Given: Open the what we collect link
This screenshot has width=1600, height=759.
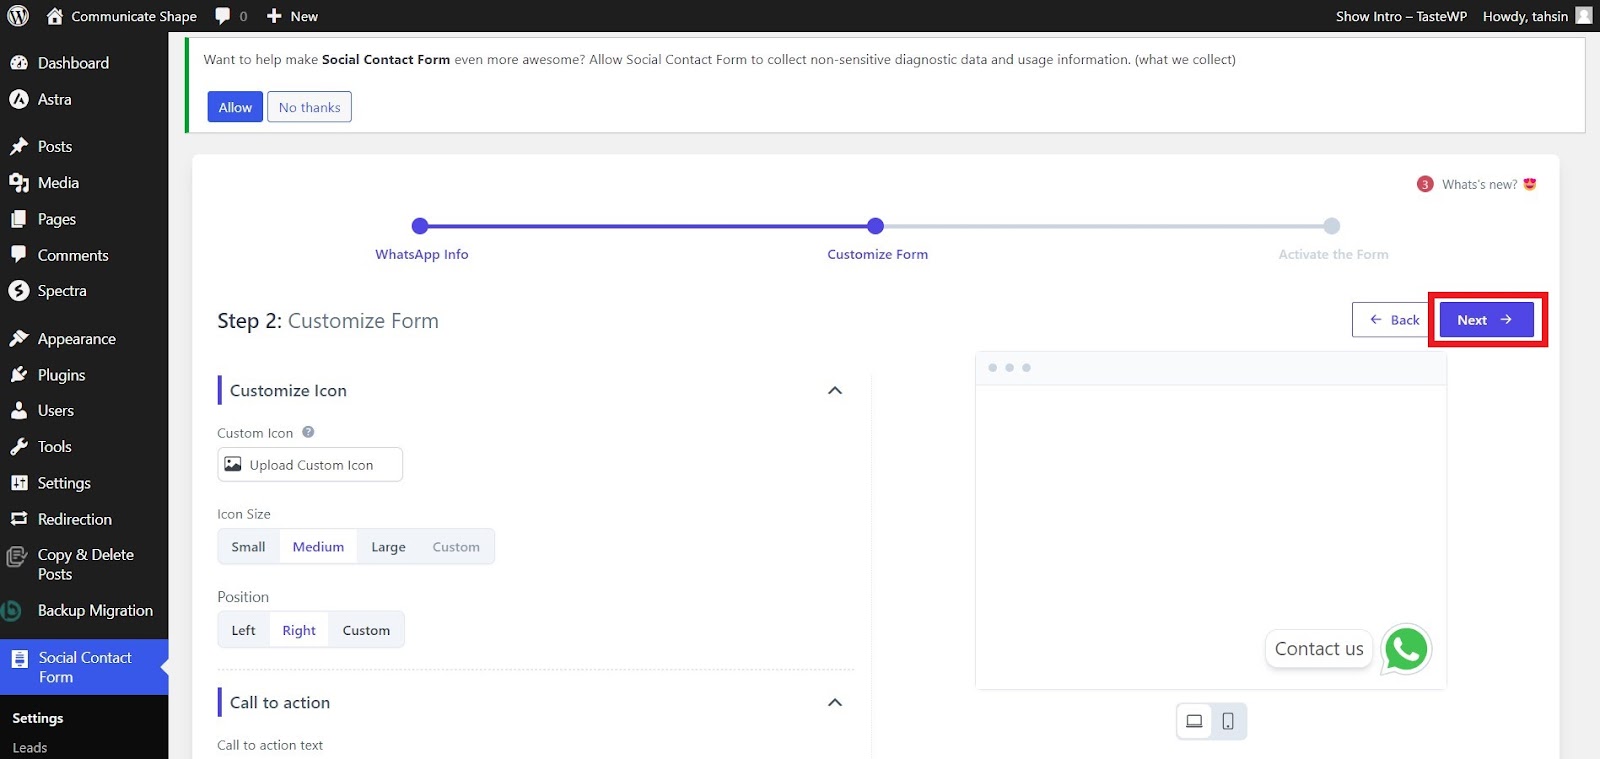Looking at the screenshot, I should pyautogui.click(x=1185, y=60).
